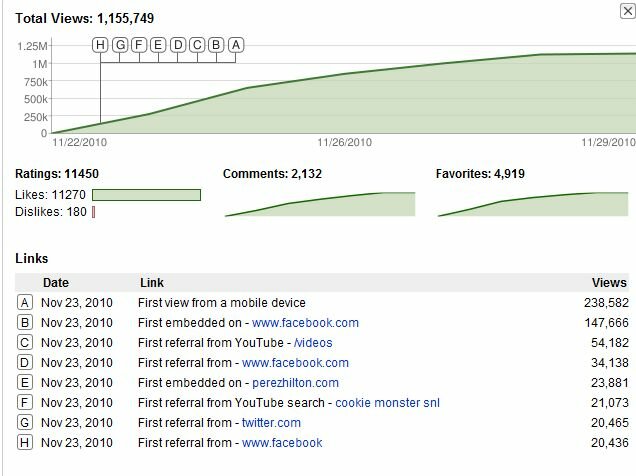The image size is (636, 476).
Task: Follow the perezhilton.com link
Action: click(295, 383)
